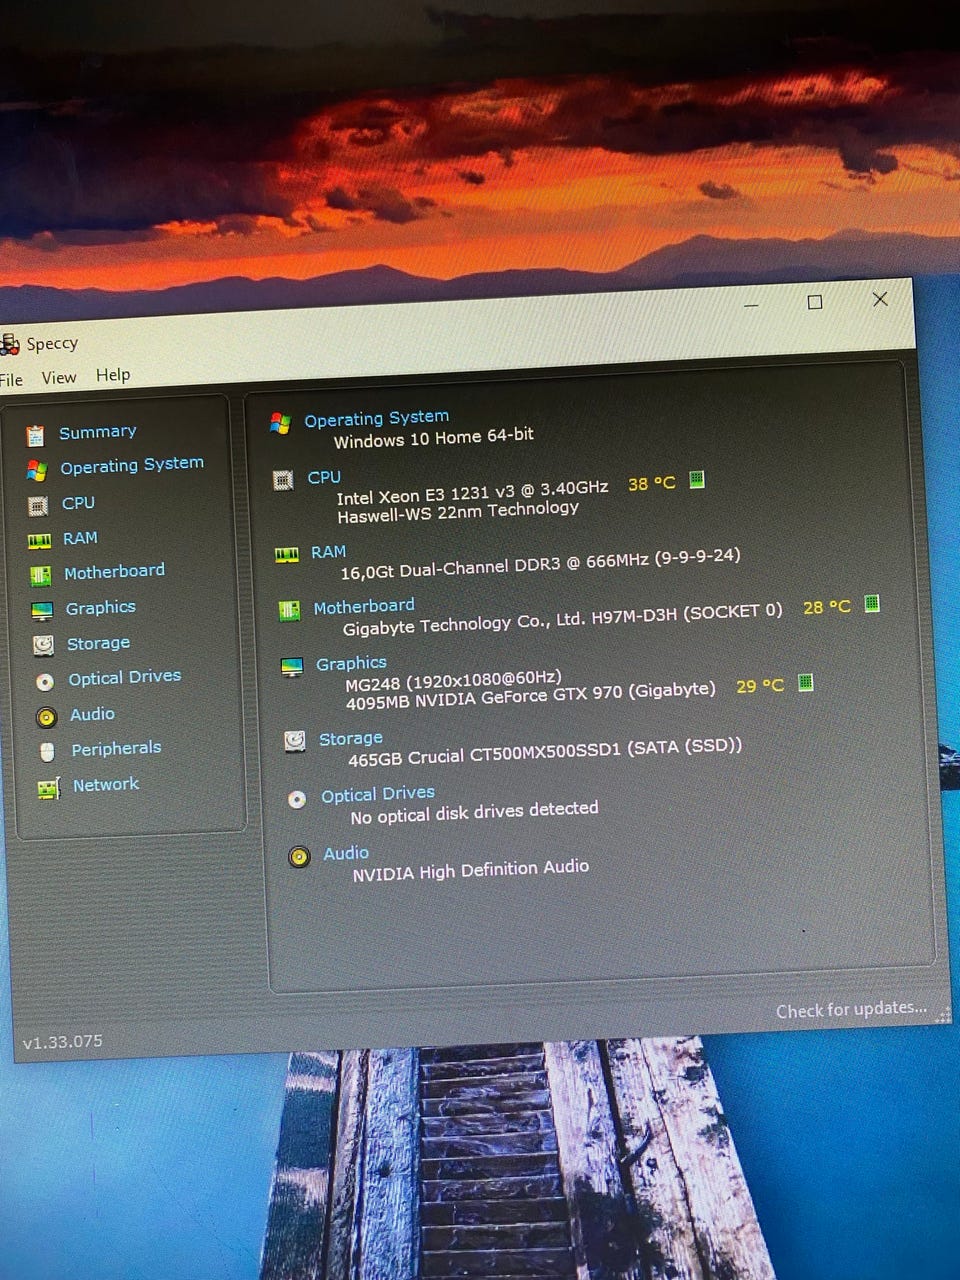Click the drive icon beside Storage heading in summary

point(295,741)
